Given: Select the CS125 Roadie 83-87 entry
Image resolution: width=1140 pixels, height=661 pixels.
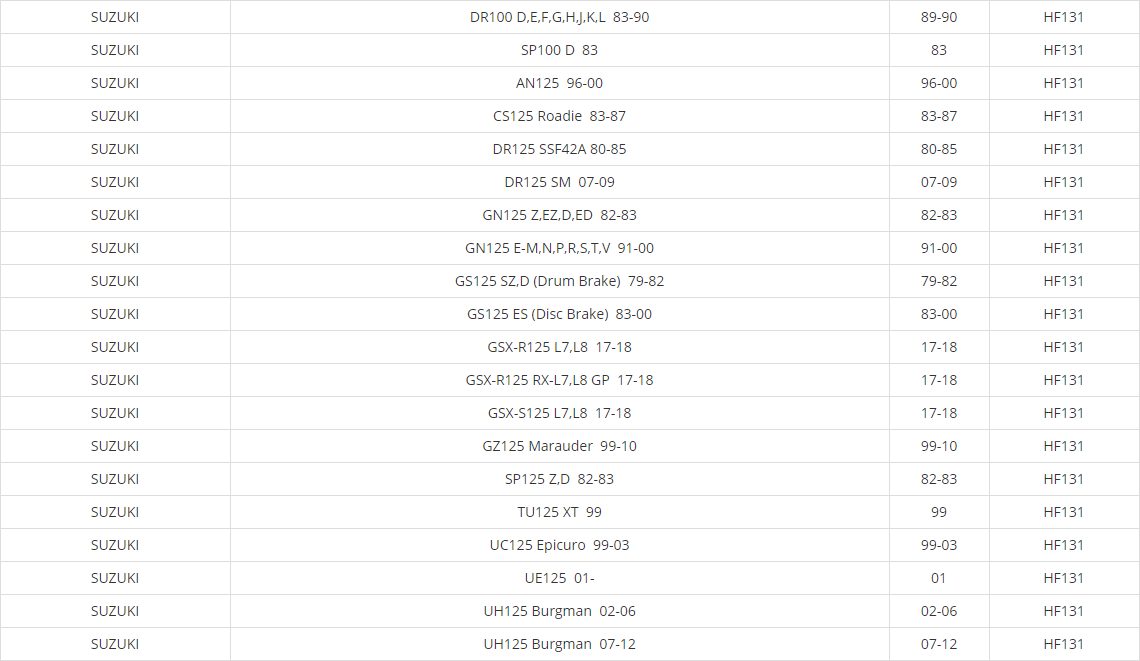Looking at the screenshot, I should pos(559,116).
